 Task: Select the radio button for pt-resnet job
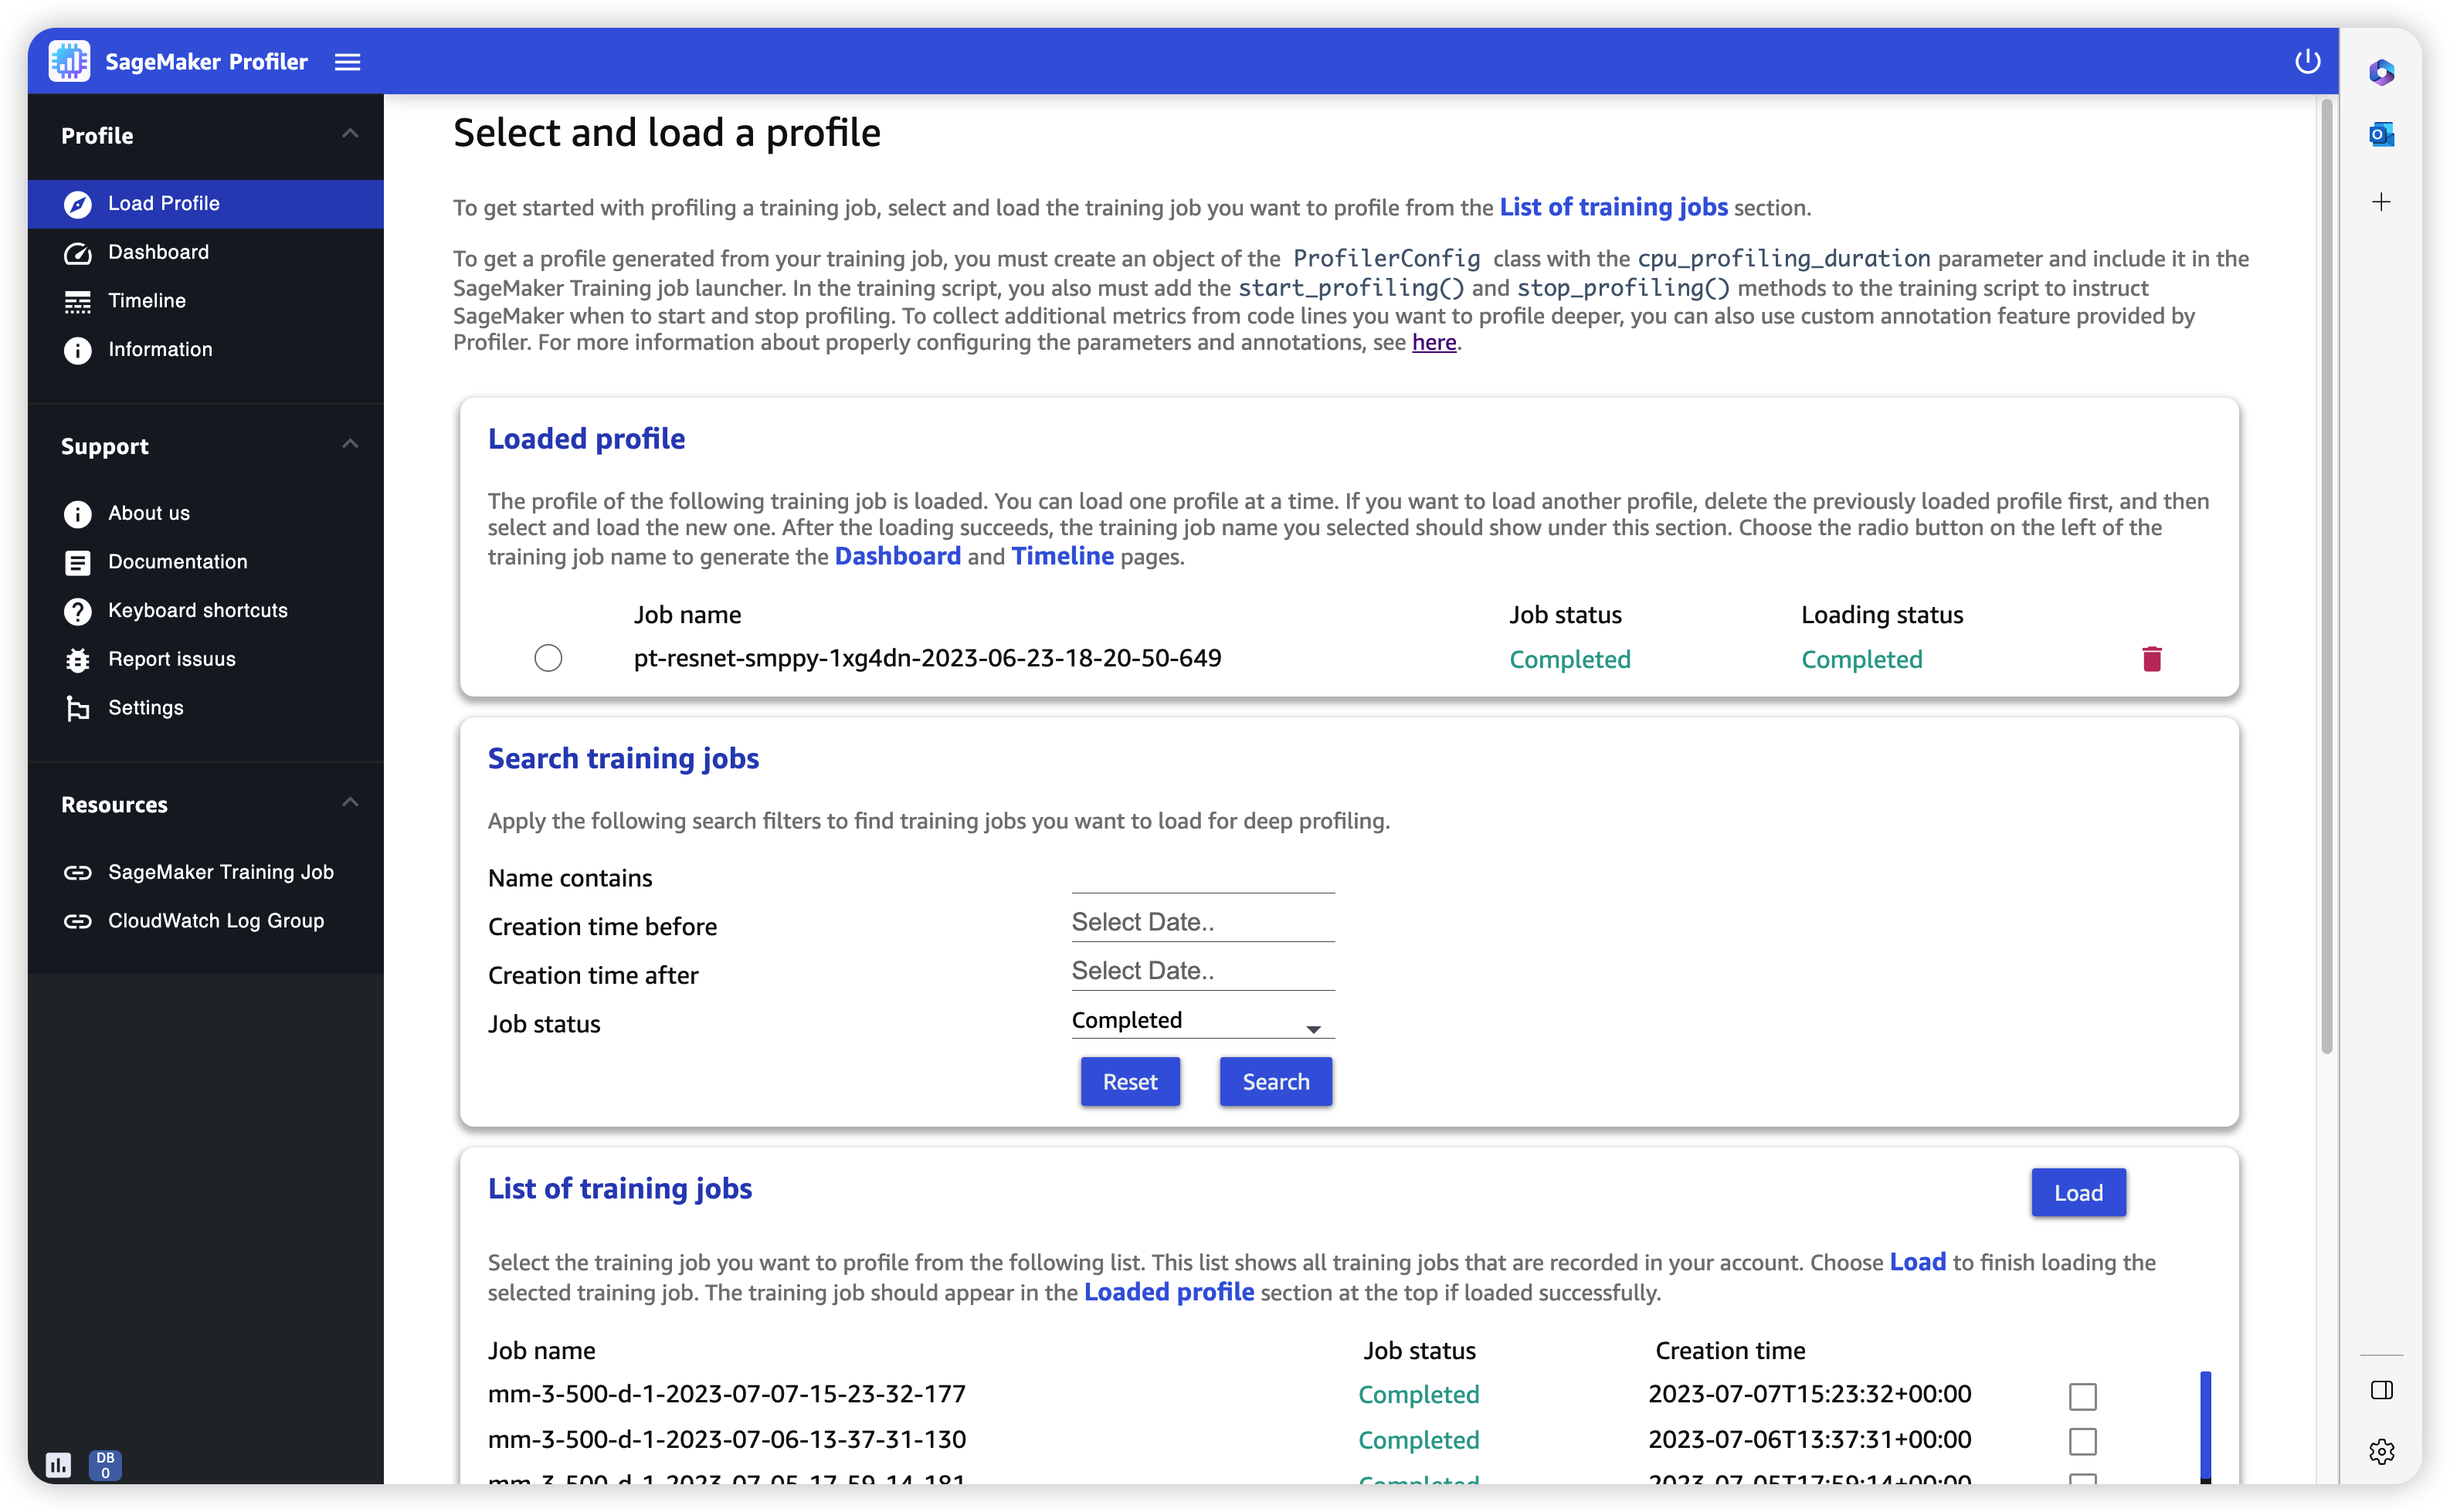click(x=548, y=658)
